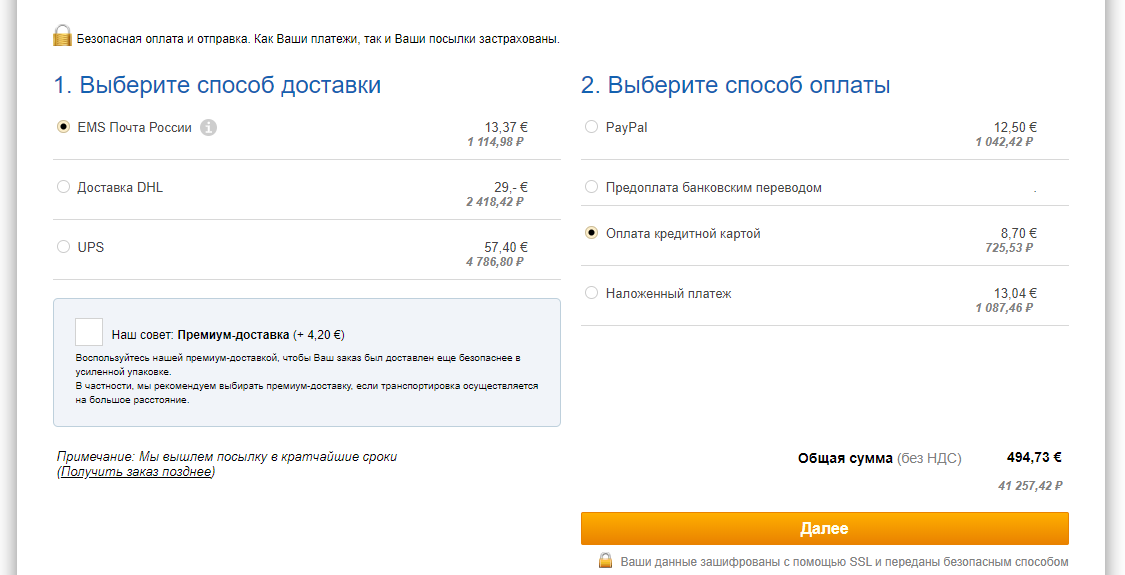Click the info icon beside EMS Почта России
The width and height of the screenshot is (1125, 575).
pos(208,128)
